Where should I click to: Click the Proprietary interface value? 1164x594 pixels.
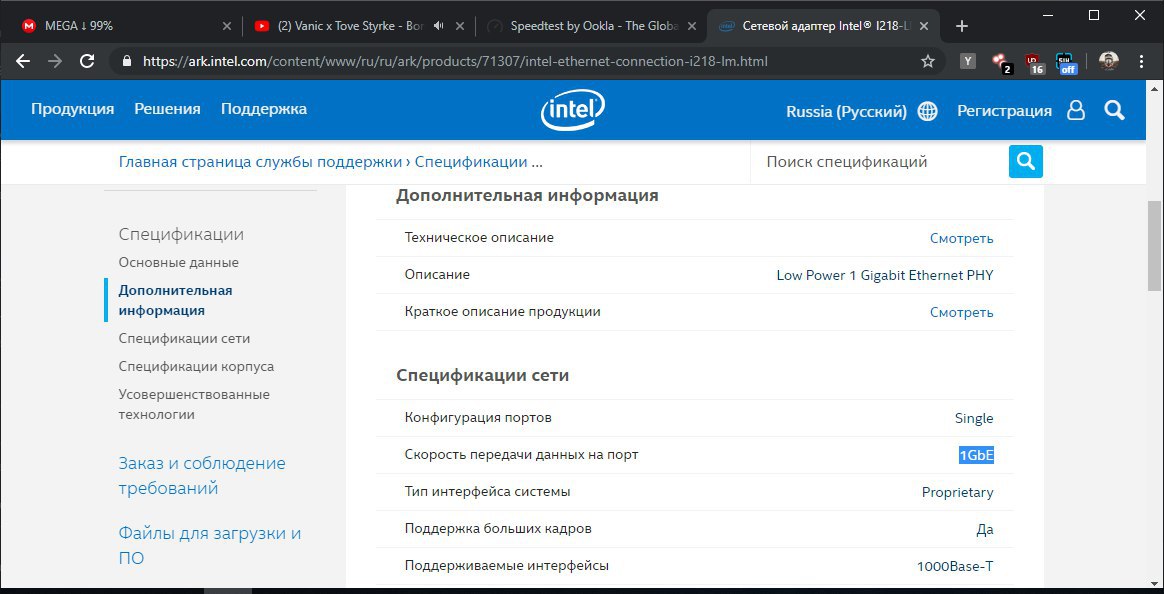[x=958, y=492]
